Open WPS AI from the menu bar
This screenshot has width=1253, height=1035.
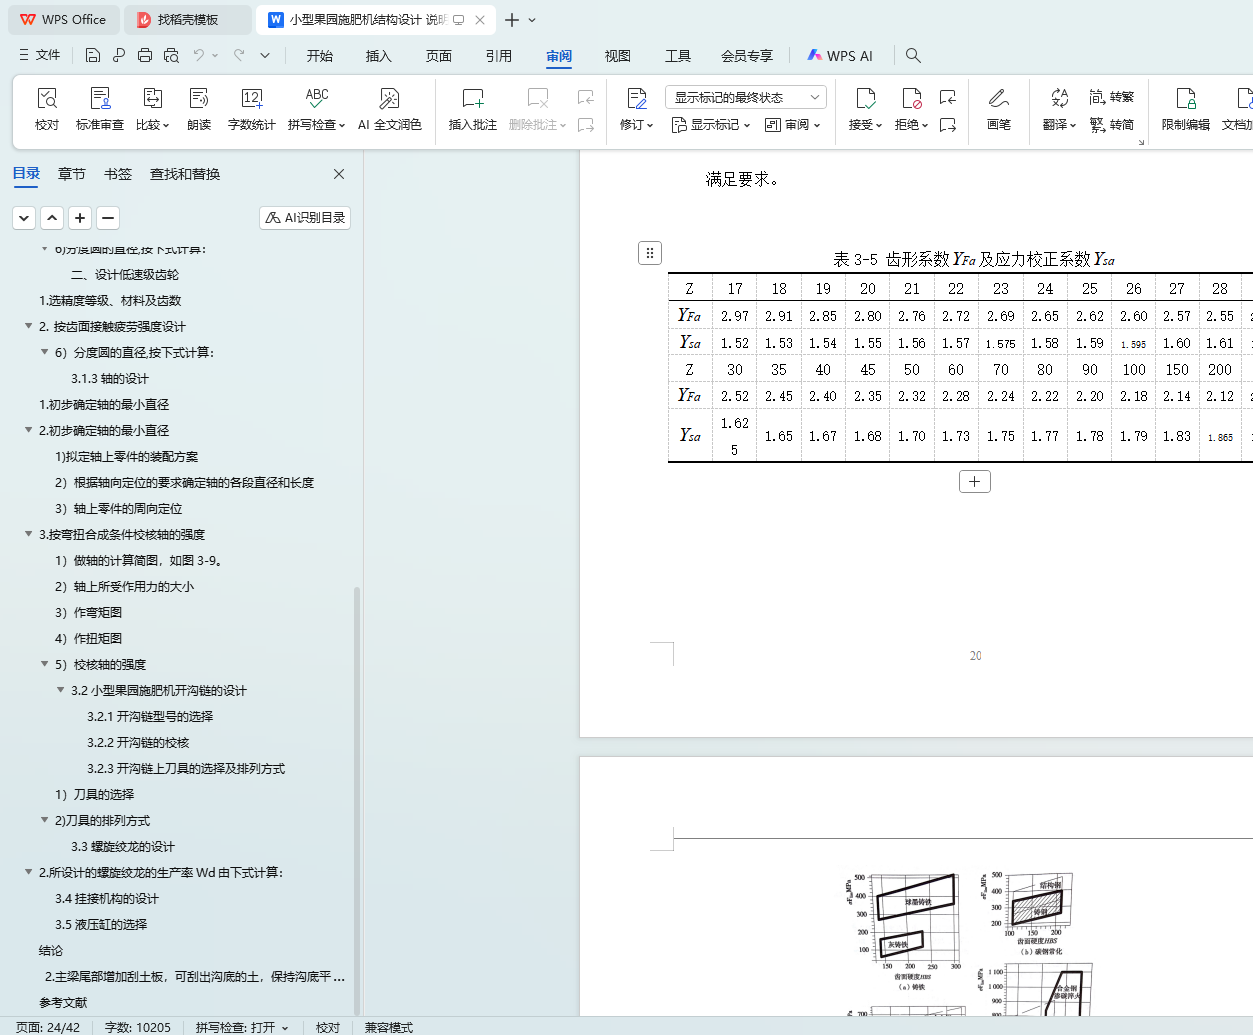840,56
